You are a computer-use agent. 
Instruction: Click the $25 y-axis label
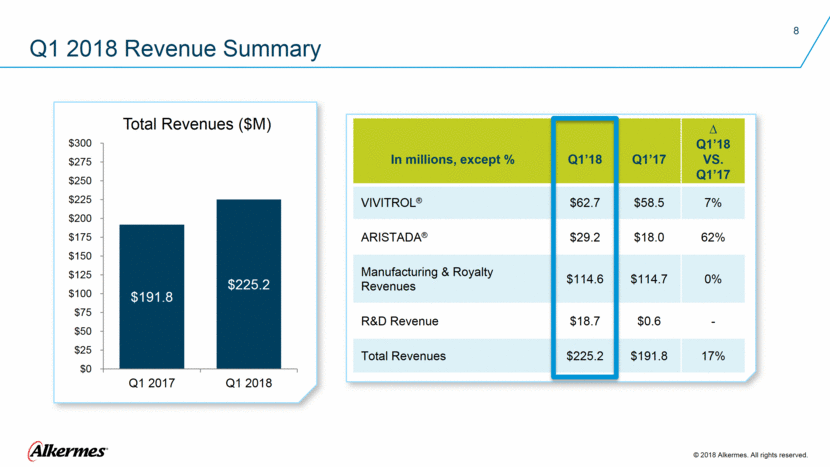click(x=83, y=350)
